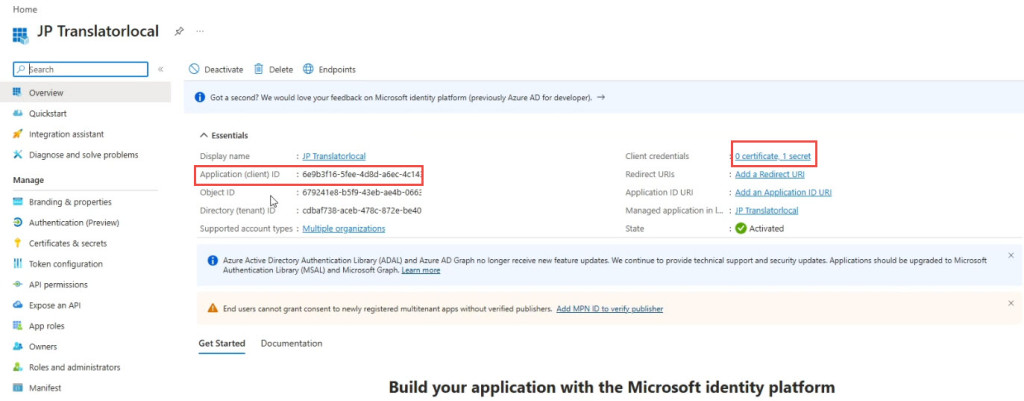Click the Integration assistant rocket icon
Image resolution: width=1024 pixels, height=401 pixels.
pyautogui.click(x=18, y=134)
